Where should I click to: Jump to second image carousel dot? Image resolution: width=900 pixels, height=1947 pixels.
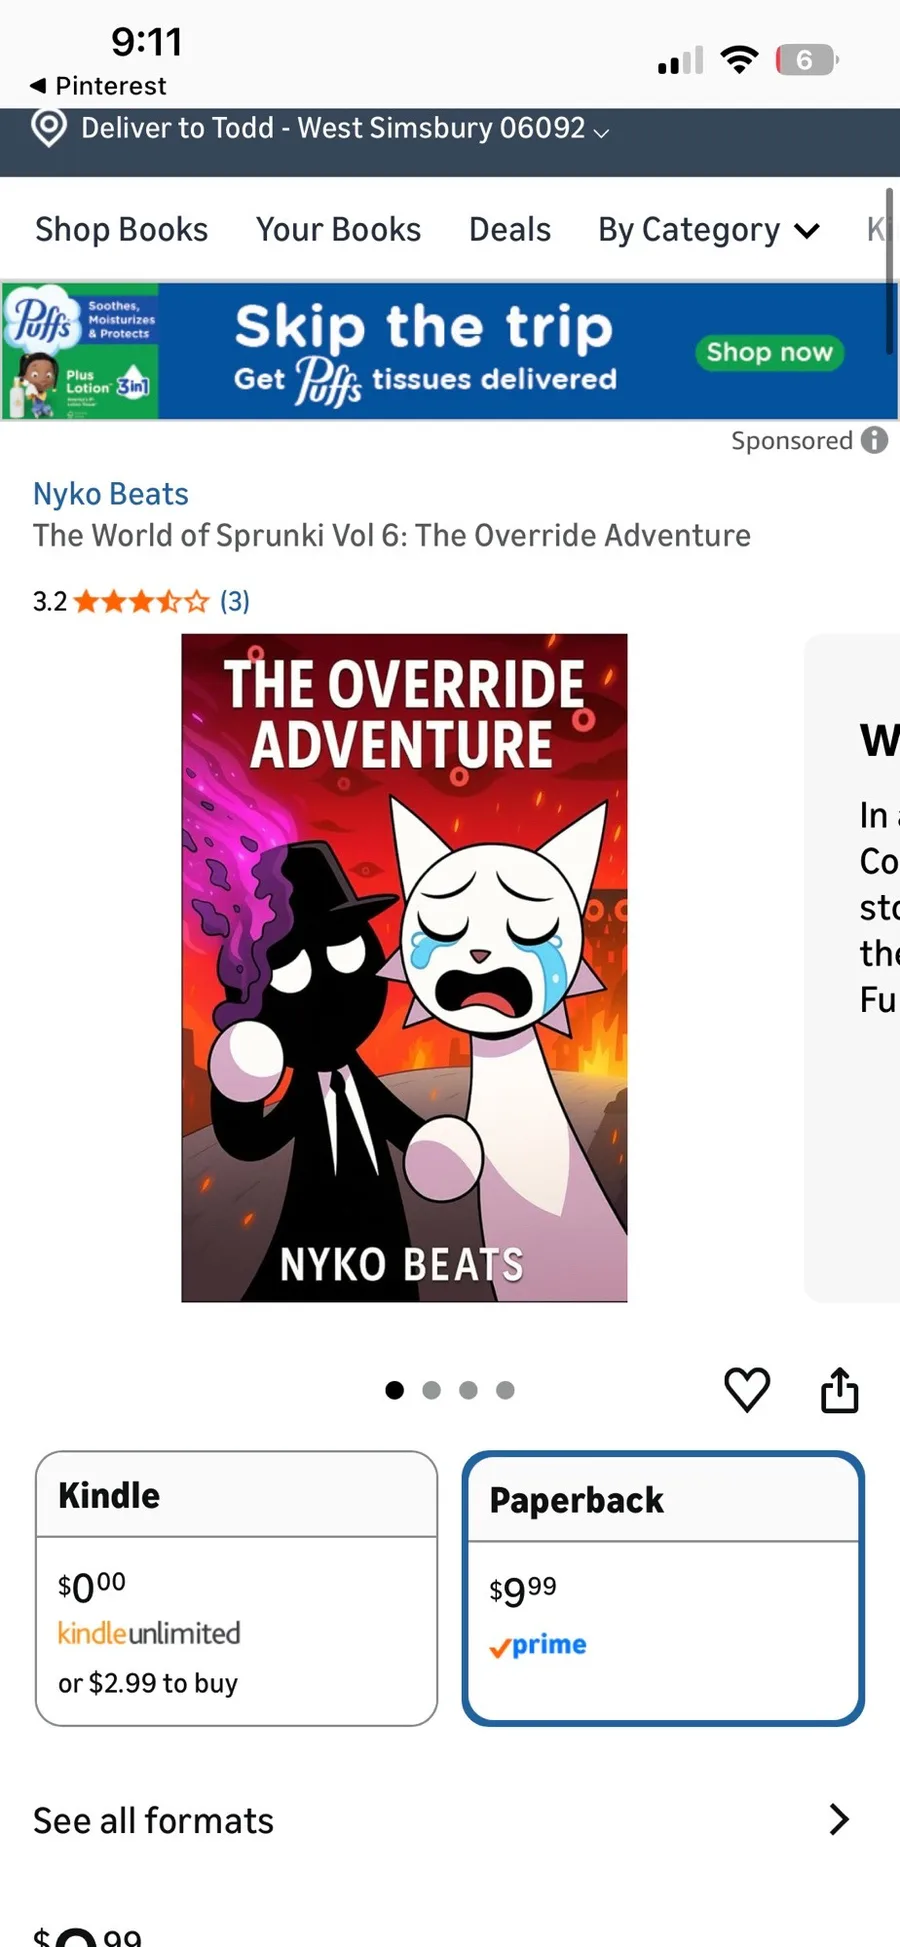(432, 1390)
